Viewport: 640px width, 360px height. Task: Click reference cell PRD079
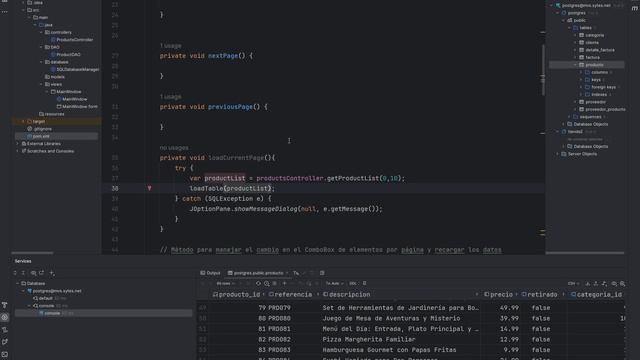279,308
